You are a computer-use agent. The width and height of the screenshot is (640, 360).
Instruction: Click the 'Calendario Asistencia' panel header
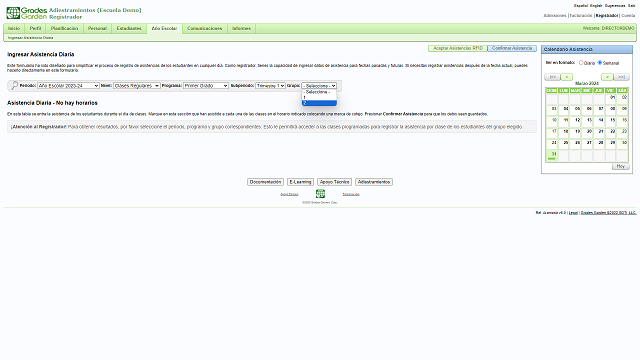[587, 49]
